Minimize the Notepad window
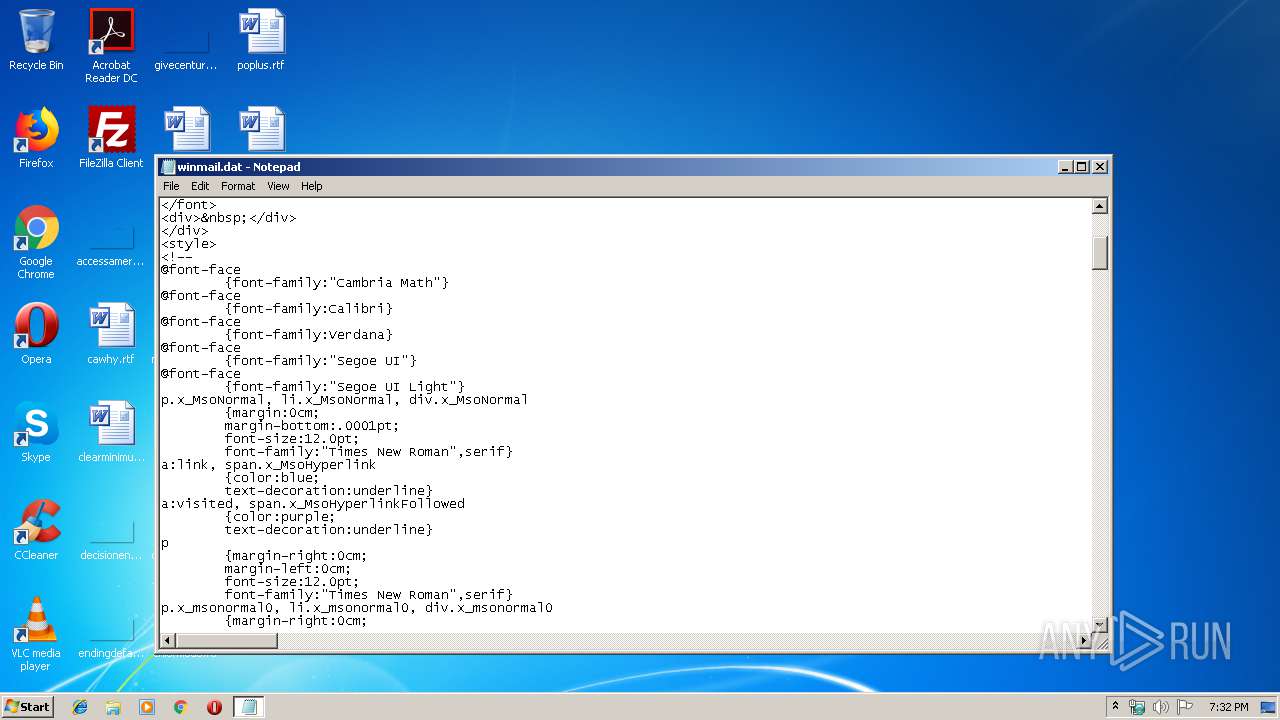The image size is (1280, 720). (x=1065, y=167)
